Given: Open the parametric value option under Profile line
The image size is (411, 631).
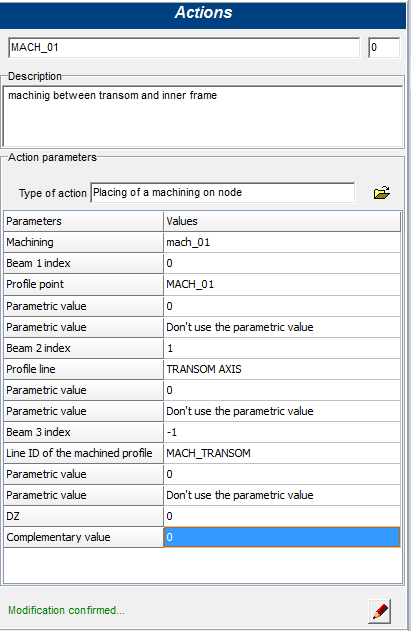Looking at the screenshot, I should point(282,411).
